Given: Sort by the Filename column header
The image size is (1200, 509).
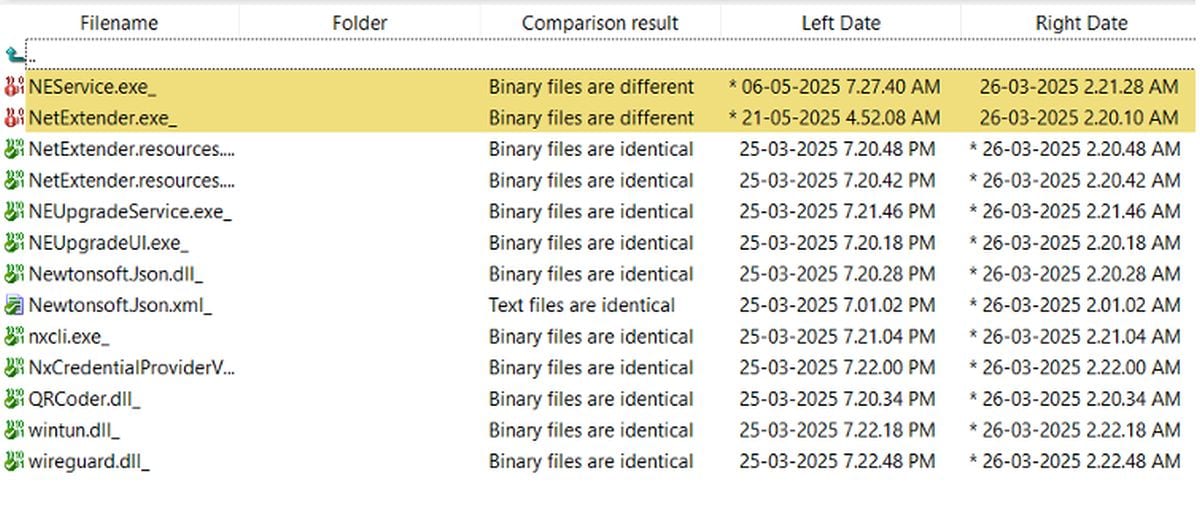Looking at the screenshot, I should (119, 22).
